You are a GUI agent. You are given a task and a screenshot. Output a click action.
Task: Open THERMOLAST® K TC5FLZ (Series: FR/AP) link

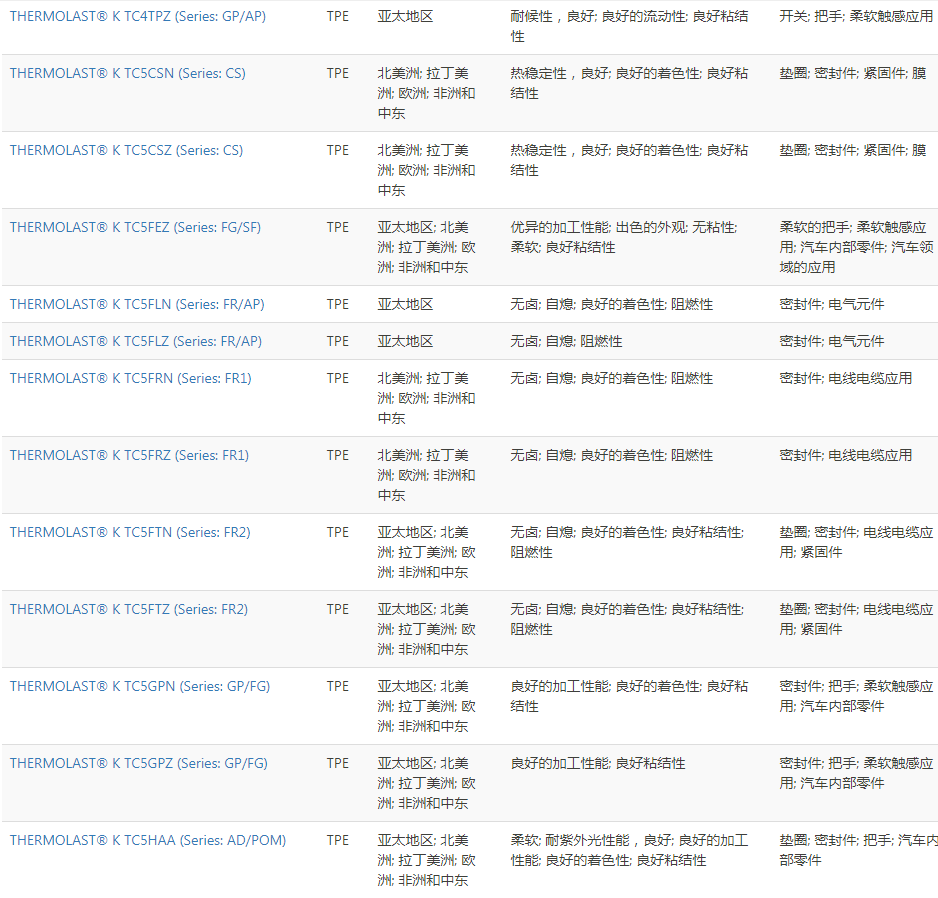(136, 342)
